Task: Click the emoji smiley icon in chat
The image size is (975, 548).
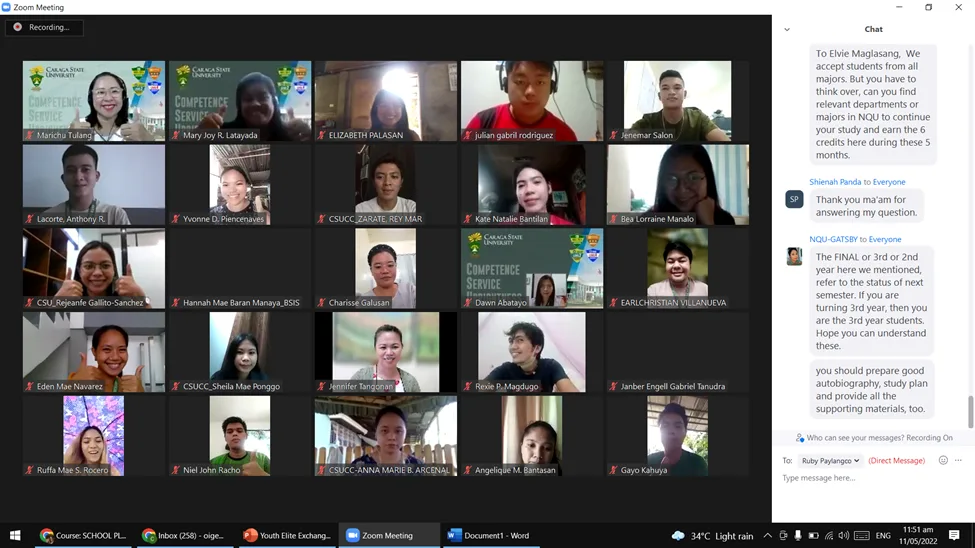Action: coord(943,460)
